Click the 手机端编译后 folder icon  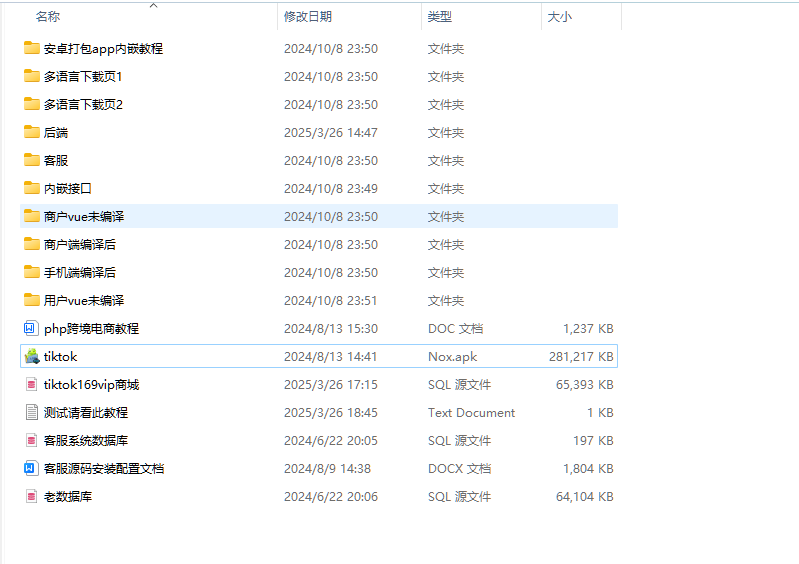[32, 272]
